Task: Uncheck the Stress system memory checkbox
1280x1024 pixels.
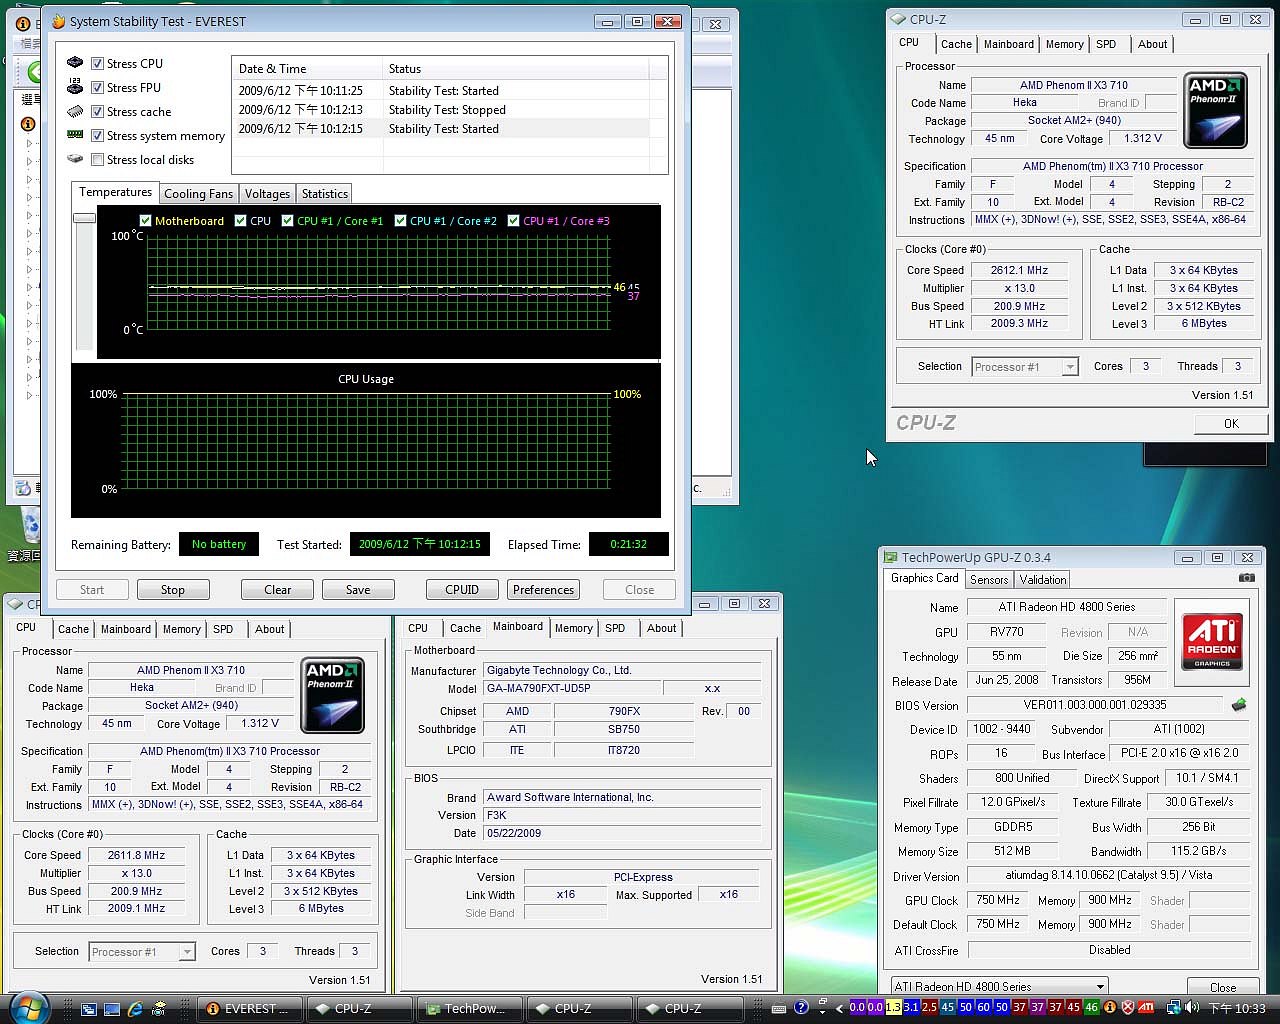Action: click(x=97, y=135)
